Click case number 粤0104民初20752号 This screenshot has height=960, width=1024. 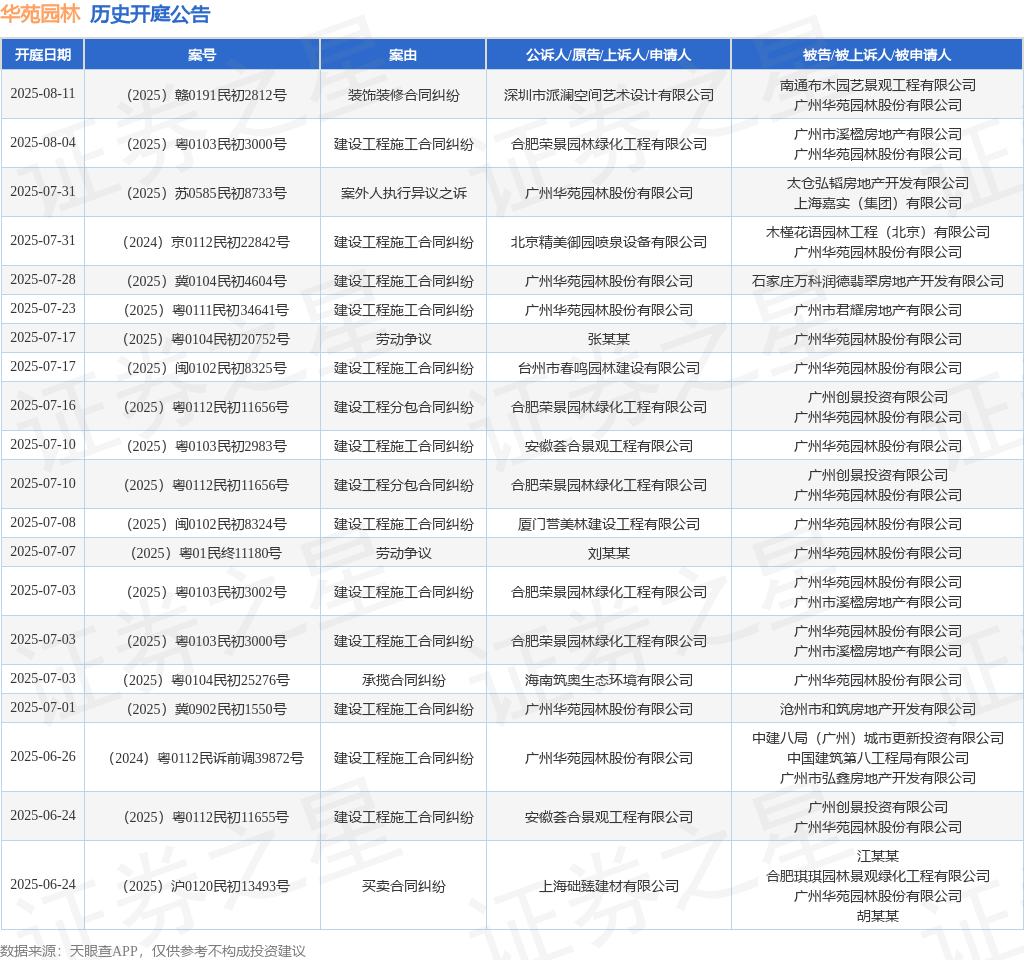(x=206, y=340)
